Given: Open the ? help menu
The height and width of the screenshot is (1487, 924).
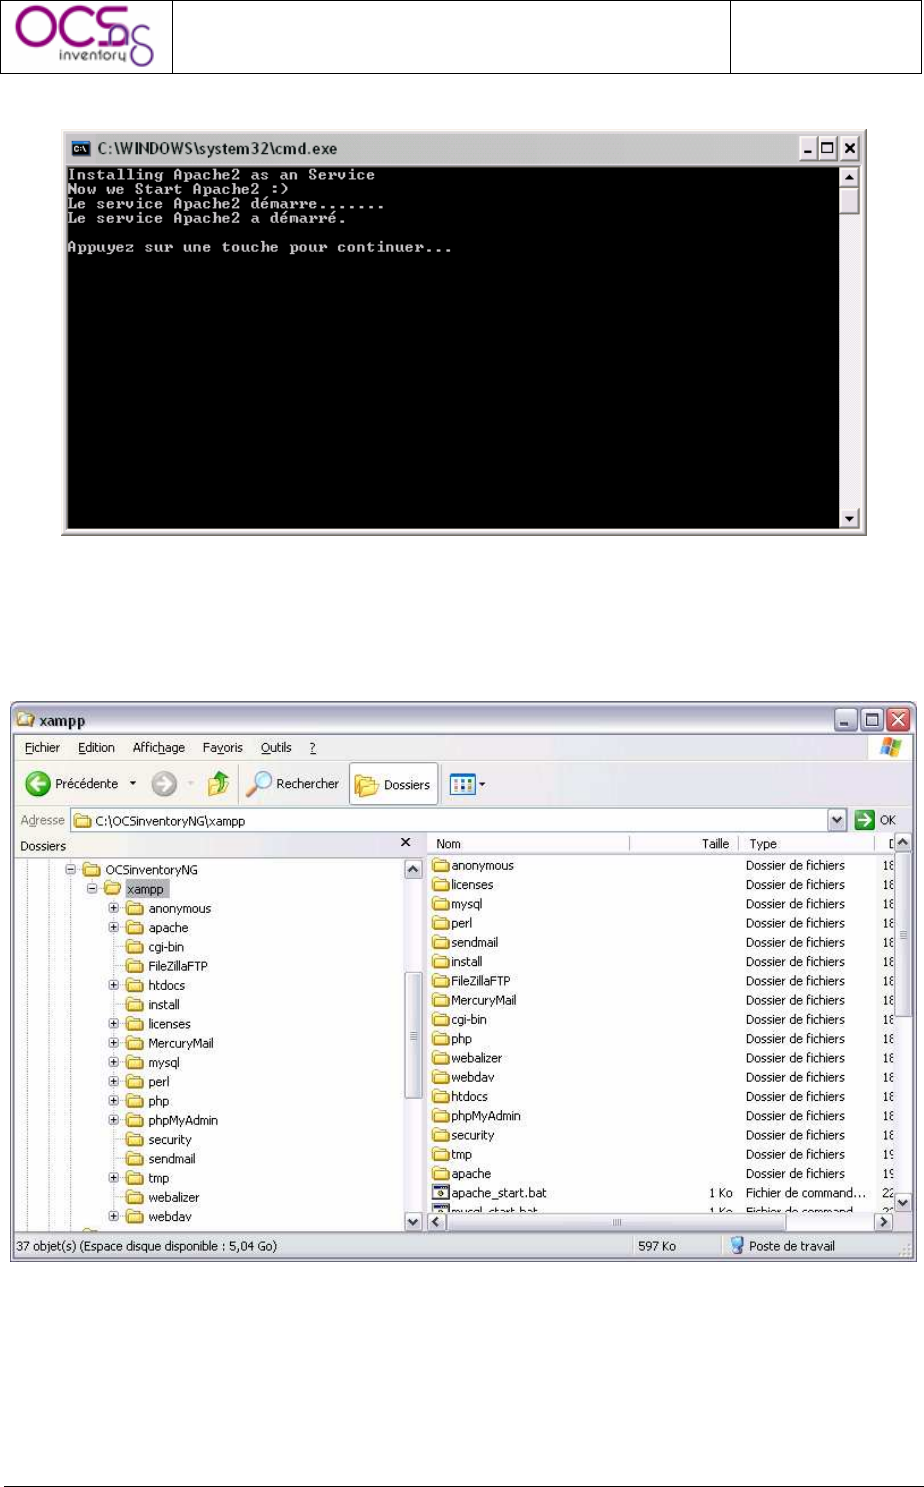Looking at the screenshot, I should pyautogui.click(x=312, y=748).
